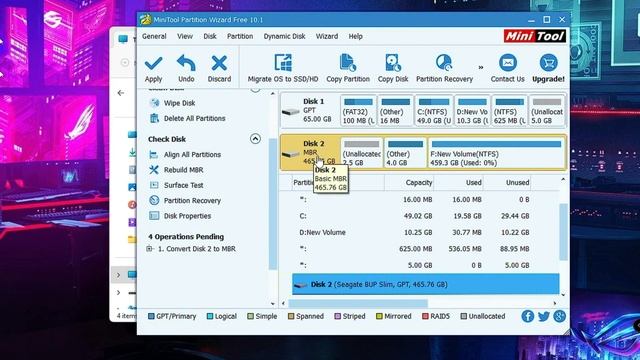
Task: Select Disk 1 GPT in disk map
Action: [310, 110]
